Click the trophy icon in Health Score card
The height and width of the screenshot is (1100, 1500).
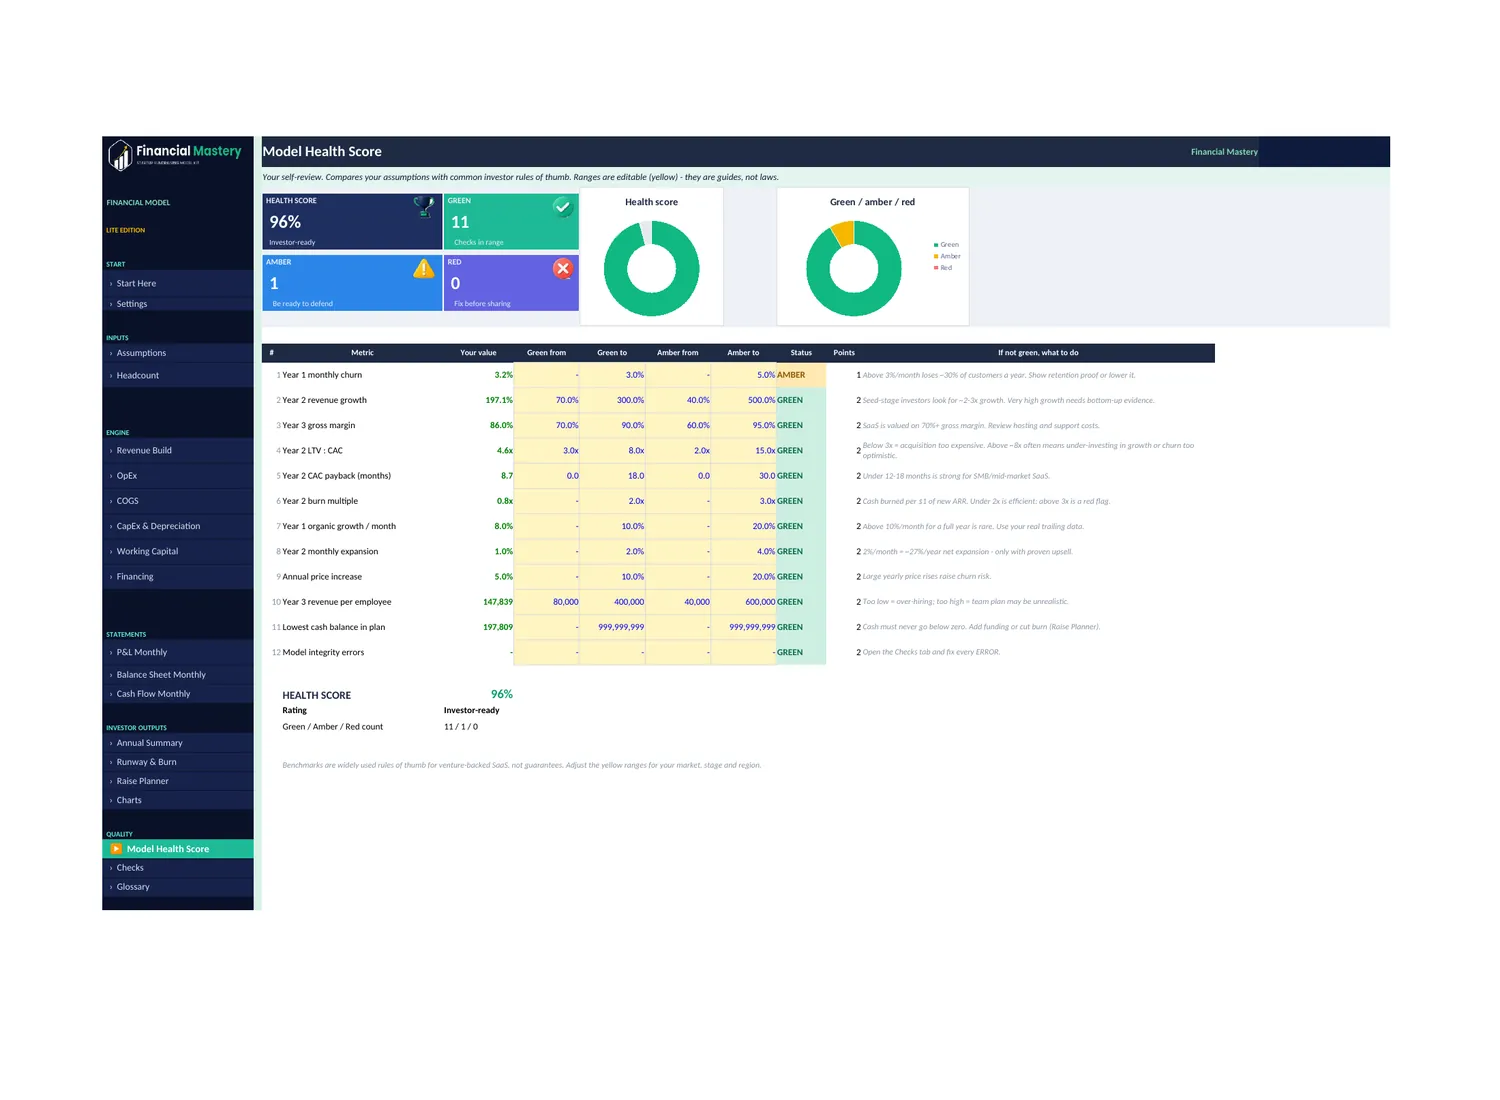coord(424,207)
